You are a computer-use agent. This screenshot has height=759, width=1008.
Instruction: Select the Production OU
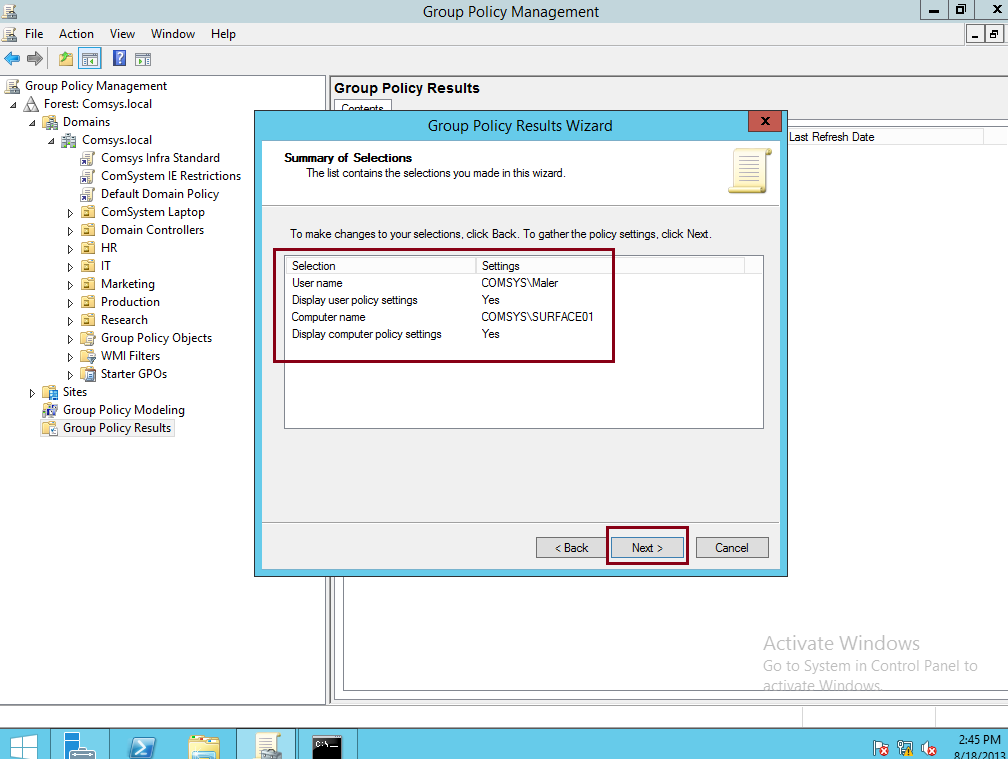(x=130, y=302)
